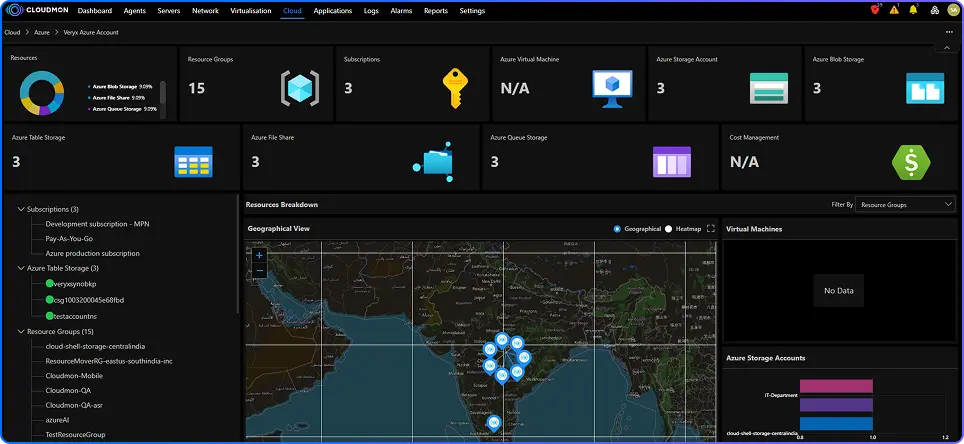964x444 pixels.
Task: Open the Network menu
Action: click(205, 10)
